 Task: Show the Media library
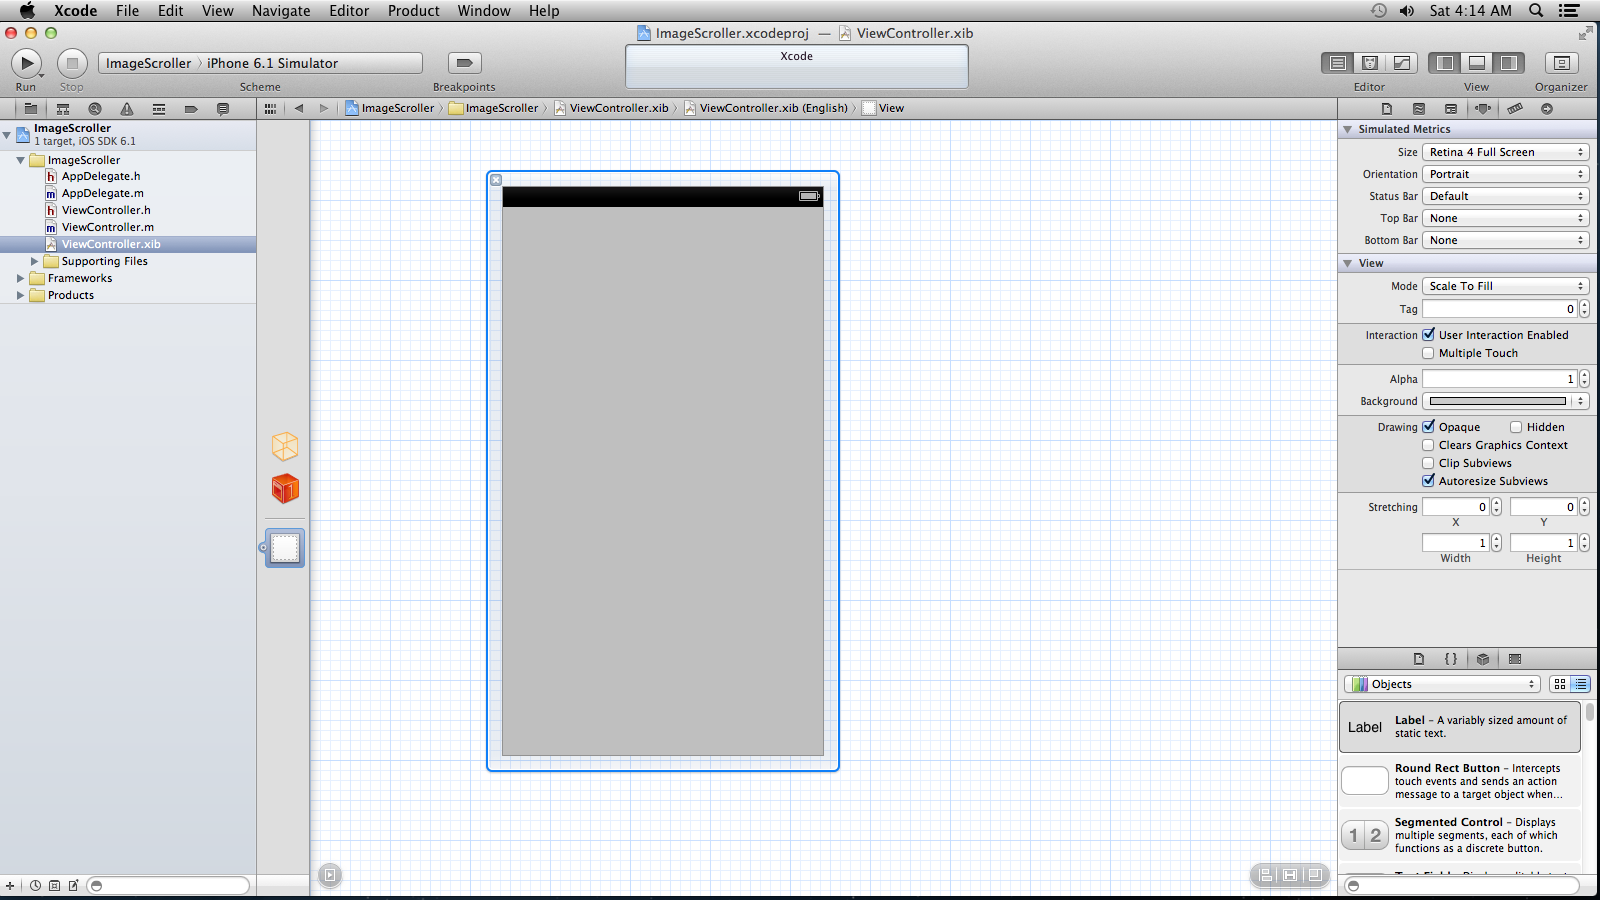coord(1515,659)
